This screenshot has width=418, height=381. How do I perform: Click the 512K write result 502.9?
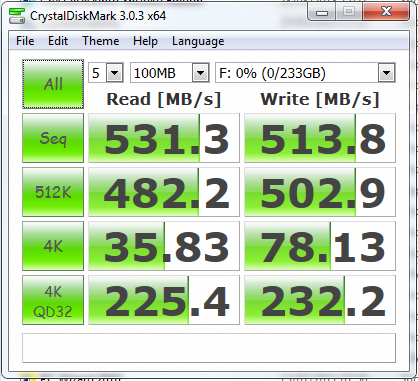point(320,192)
